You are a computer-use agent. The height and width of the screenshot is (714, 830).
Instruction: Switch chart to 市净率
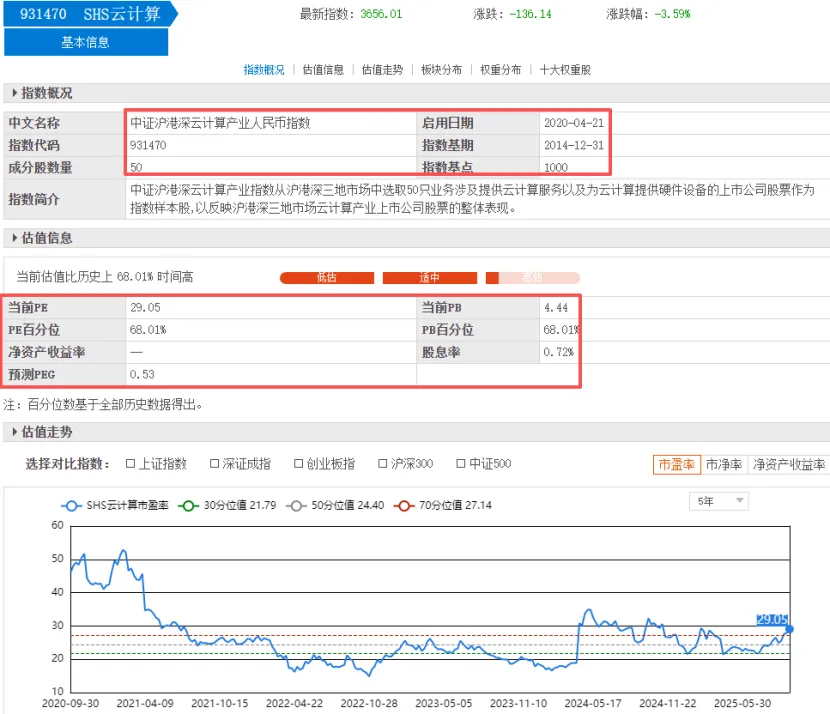tap(723, 465)
